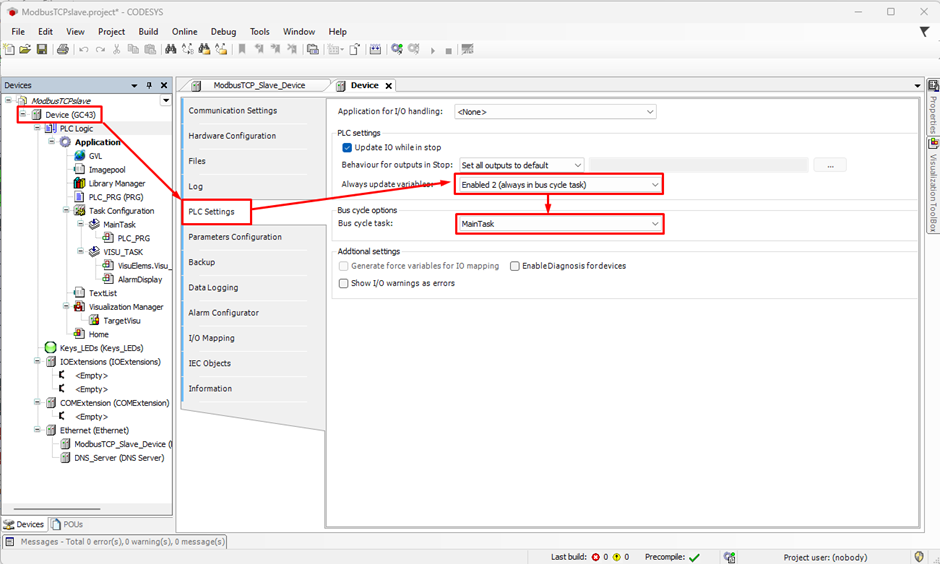Collapse the Ethernet (Ethernet) tree node
Image resolution: width=940 pixels, height=564 pixels.
[x=37, y=430]
